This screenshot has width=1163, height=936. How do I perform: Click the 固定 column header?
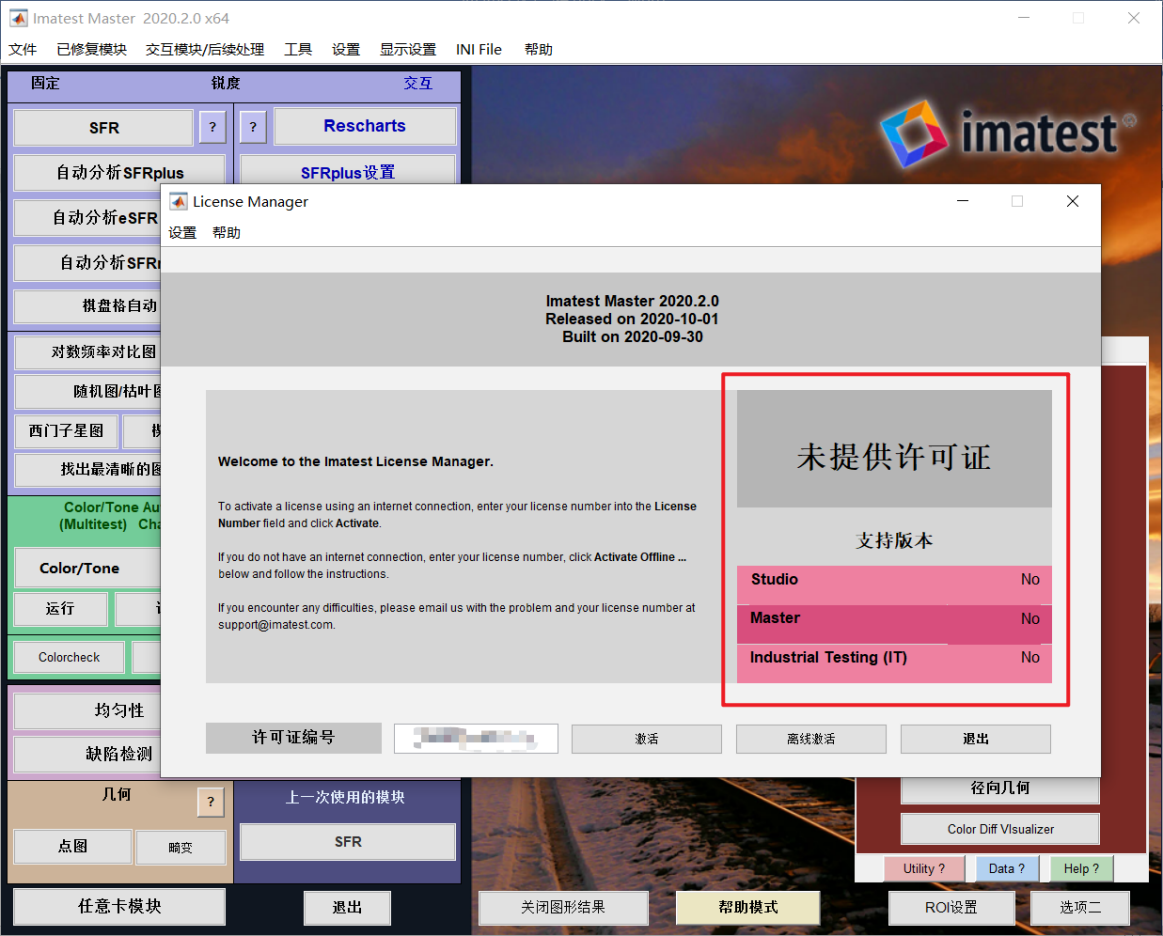click(45, 83)
